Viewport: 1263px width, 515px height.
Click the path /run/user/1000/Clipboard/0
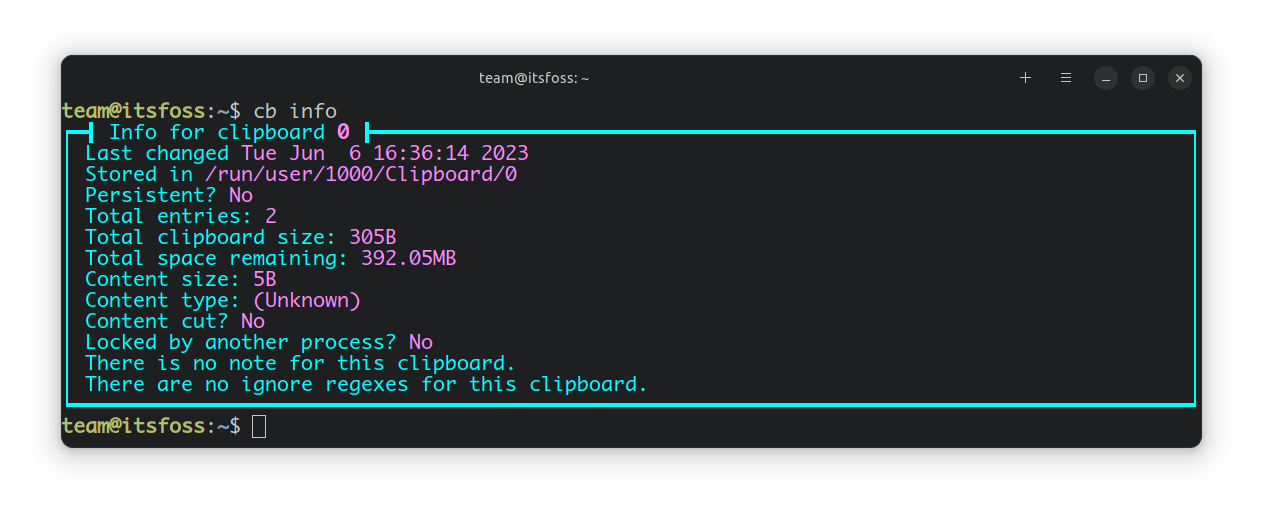pyautogui.click(x=360, y=174)
